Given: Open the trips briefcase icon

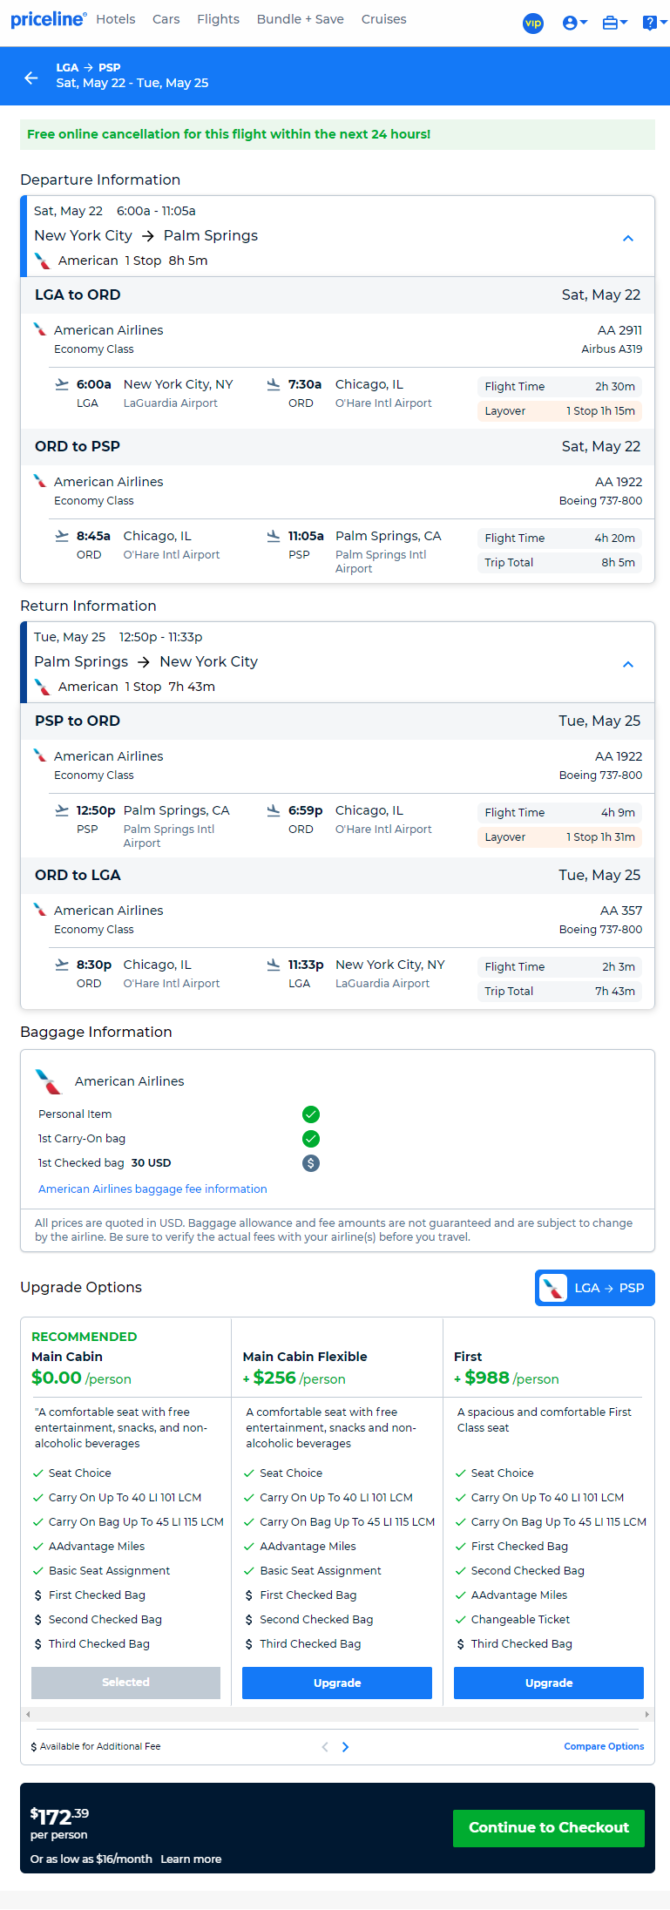Looking at the screenshot, I should click(614, 23).
